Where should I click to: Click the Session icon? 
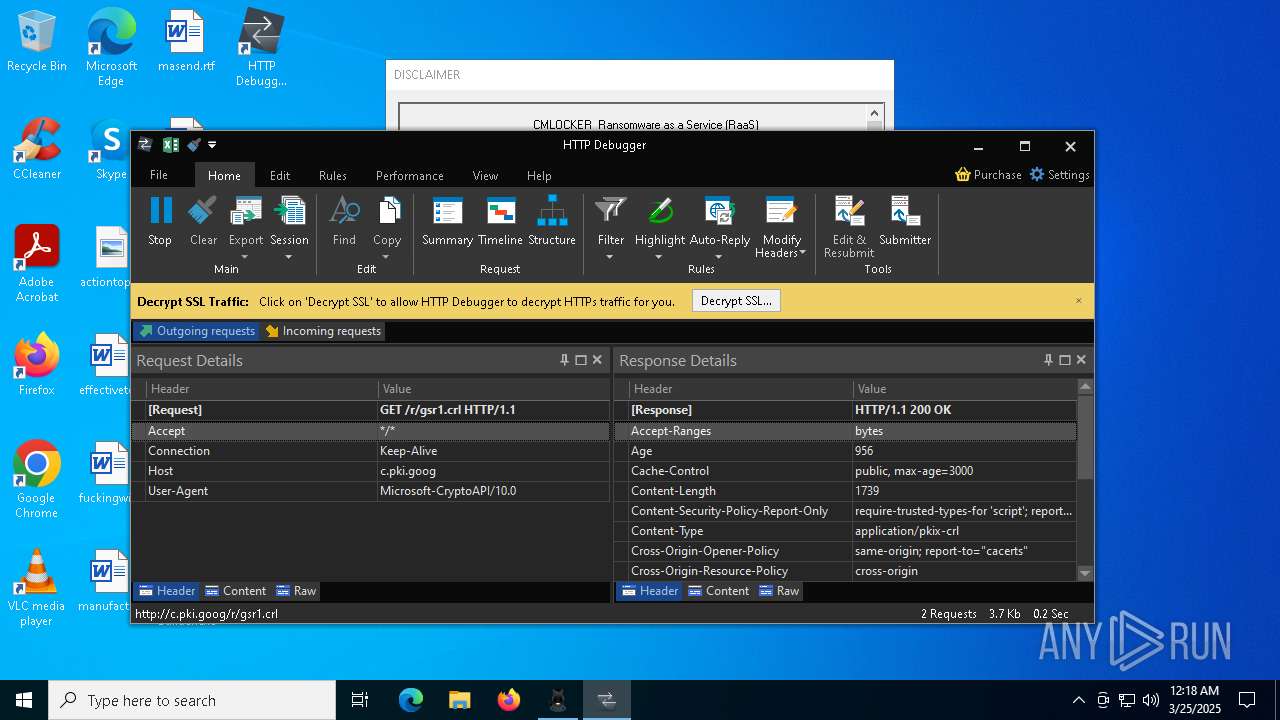(x=289, y=212)
